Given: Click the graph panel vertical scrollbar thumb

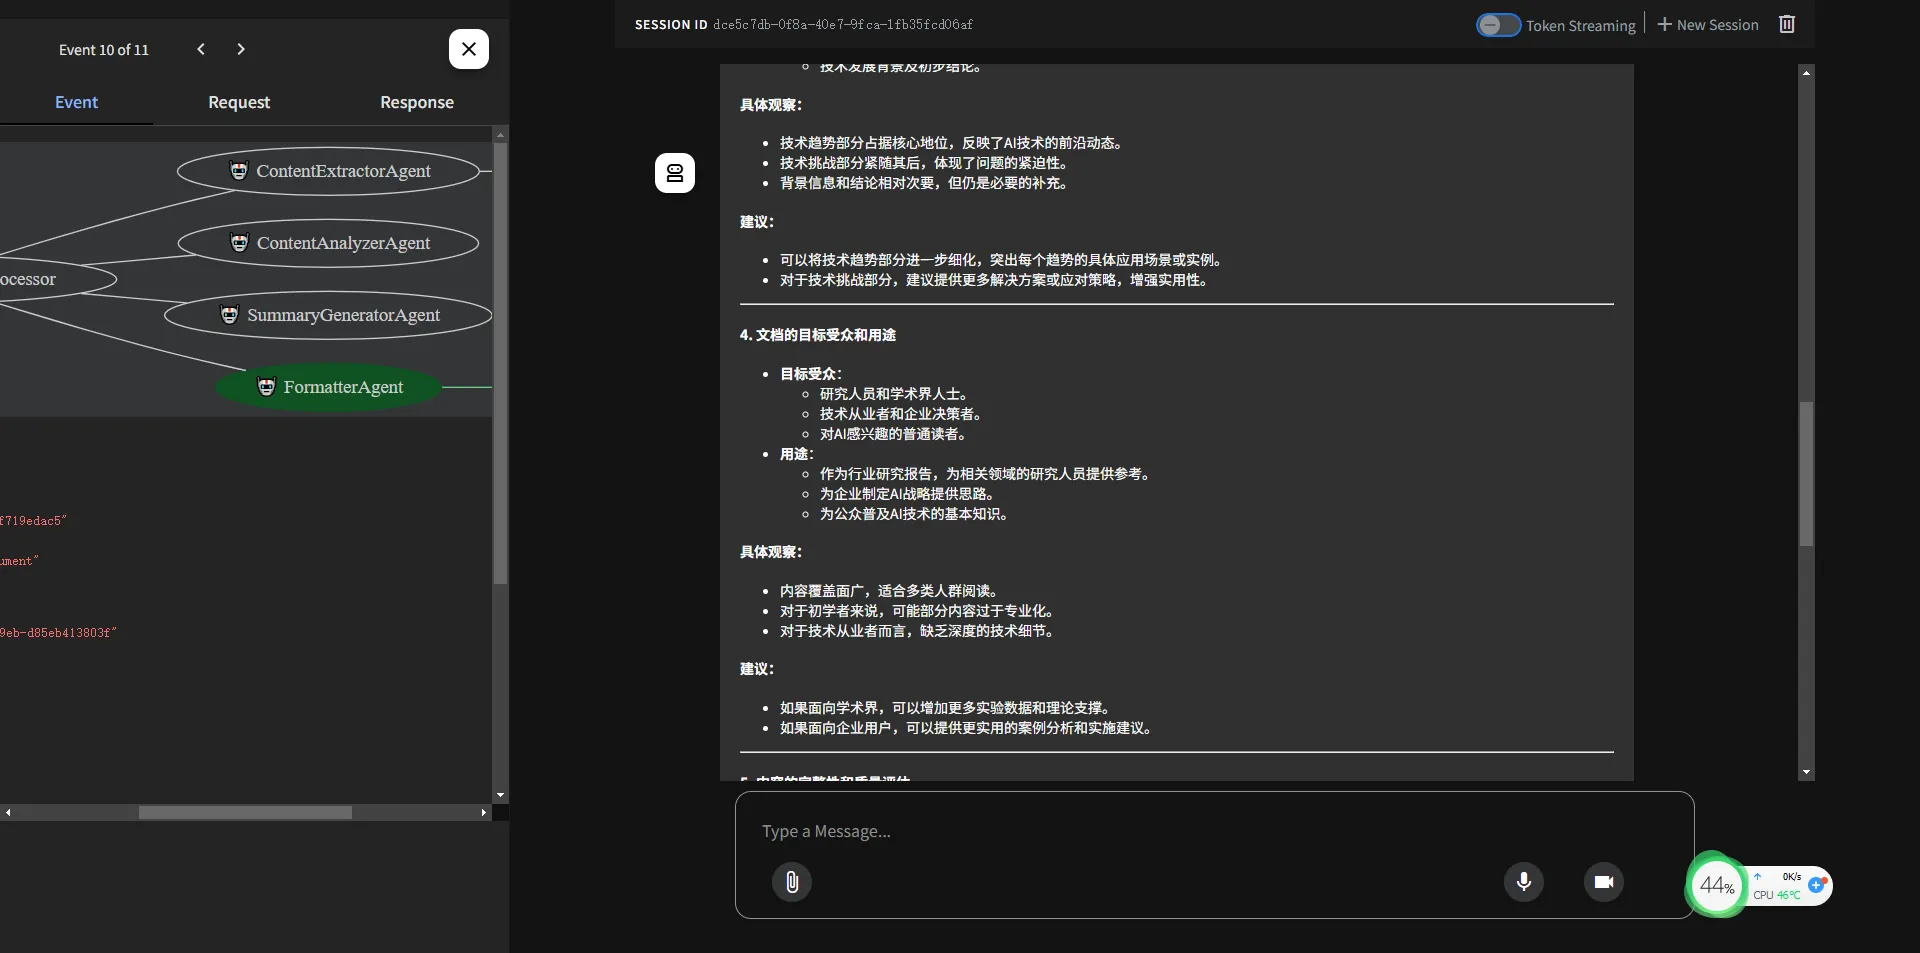Looking at the screenshot, I should click(500, 364).
